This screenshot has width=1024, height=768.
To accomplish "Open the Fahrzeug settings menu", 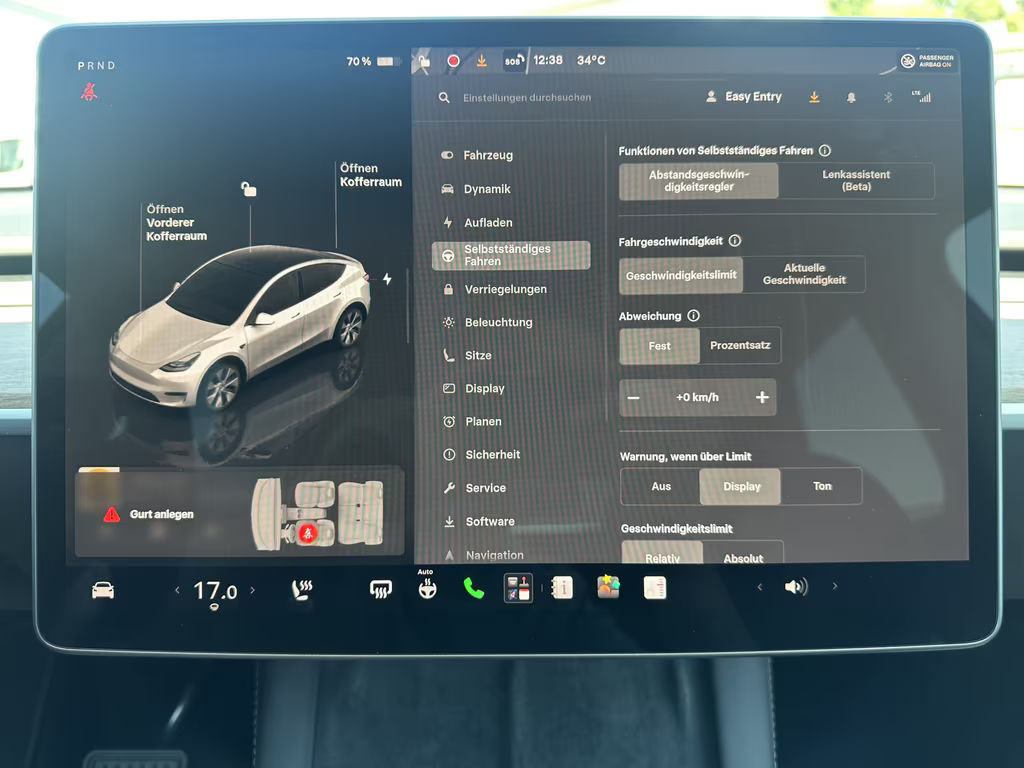I will click(511, 155).
